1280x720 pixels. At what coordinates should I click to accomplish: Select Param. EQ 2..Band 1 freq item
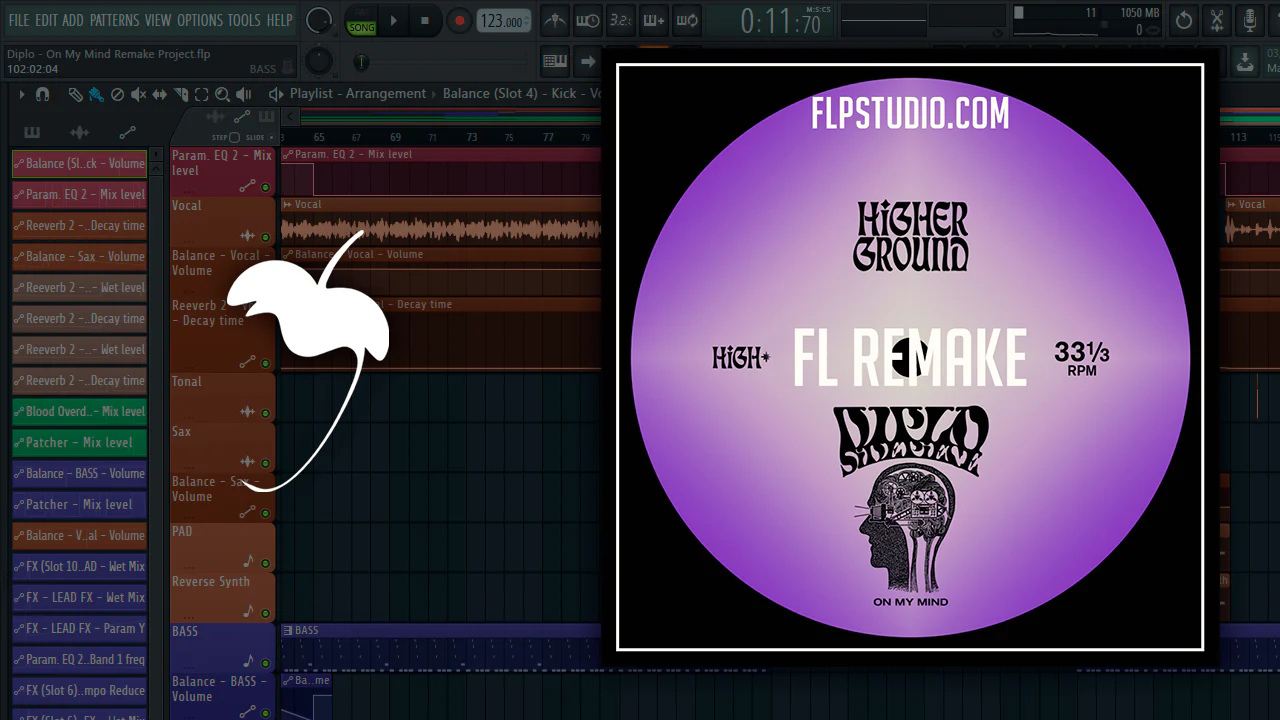(x=79, y=659)
